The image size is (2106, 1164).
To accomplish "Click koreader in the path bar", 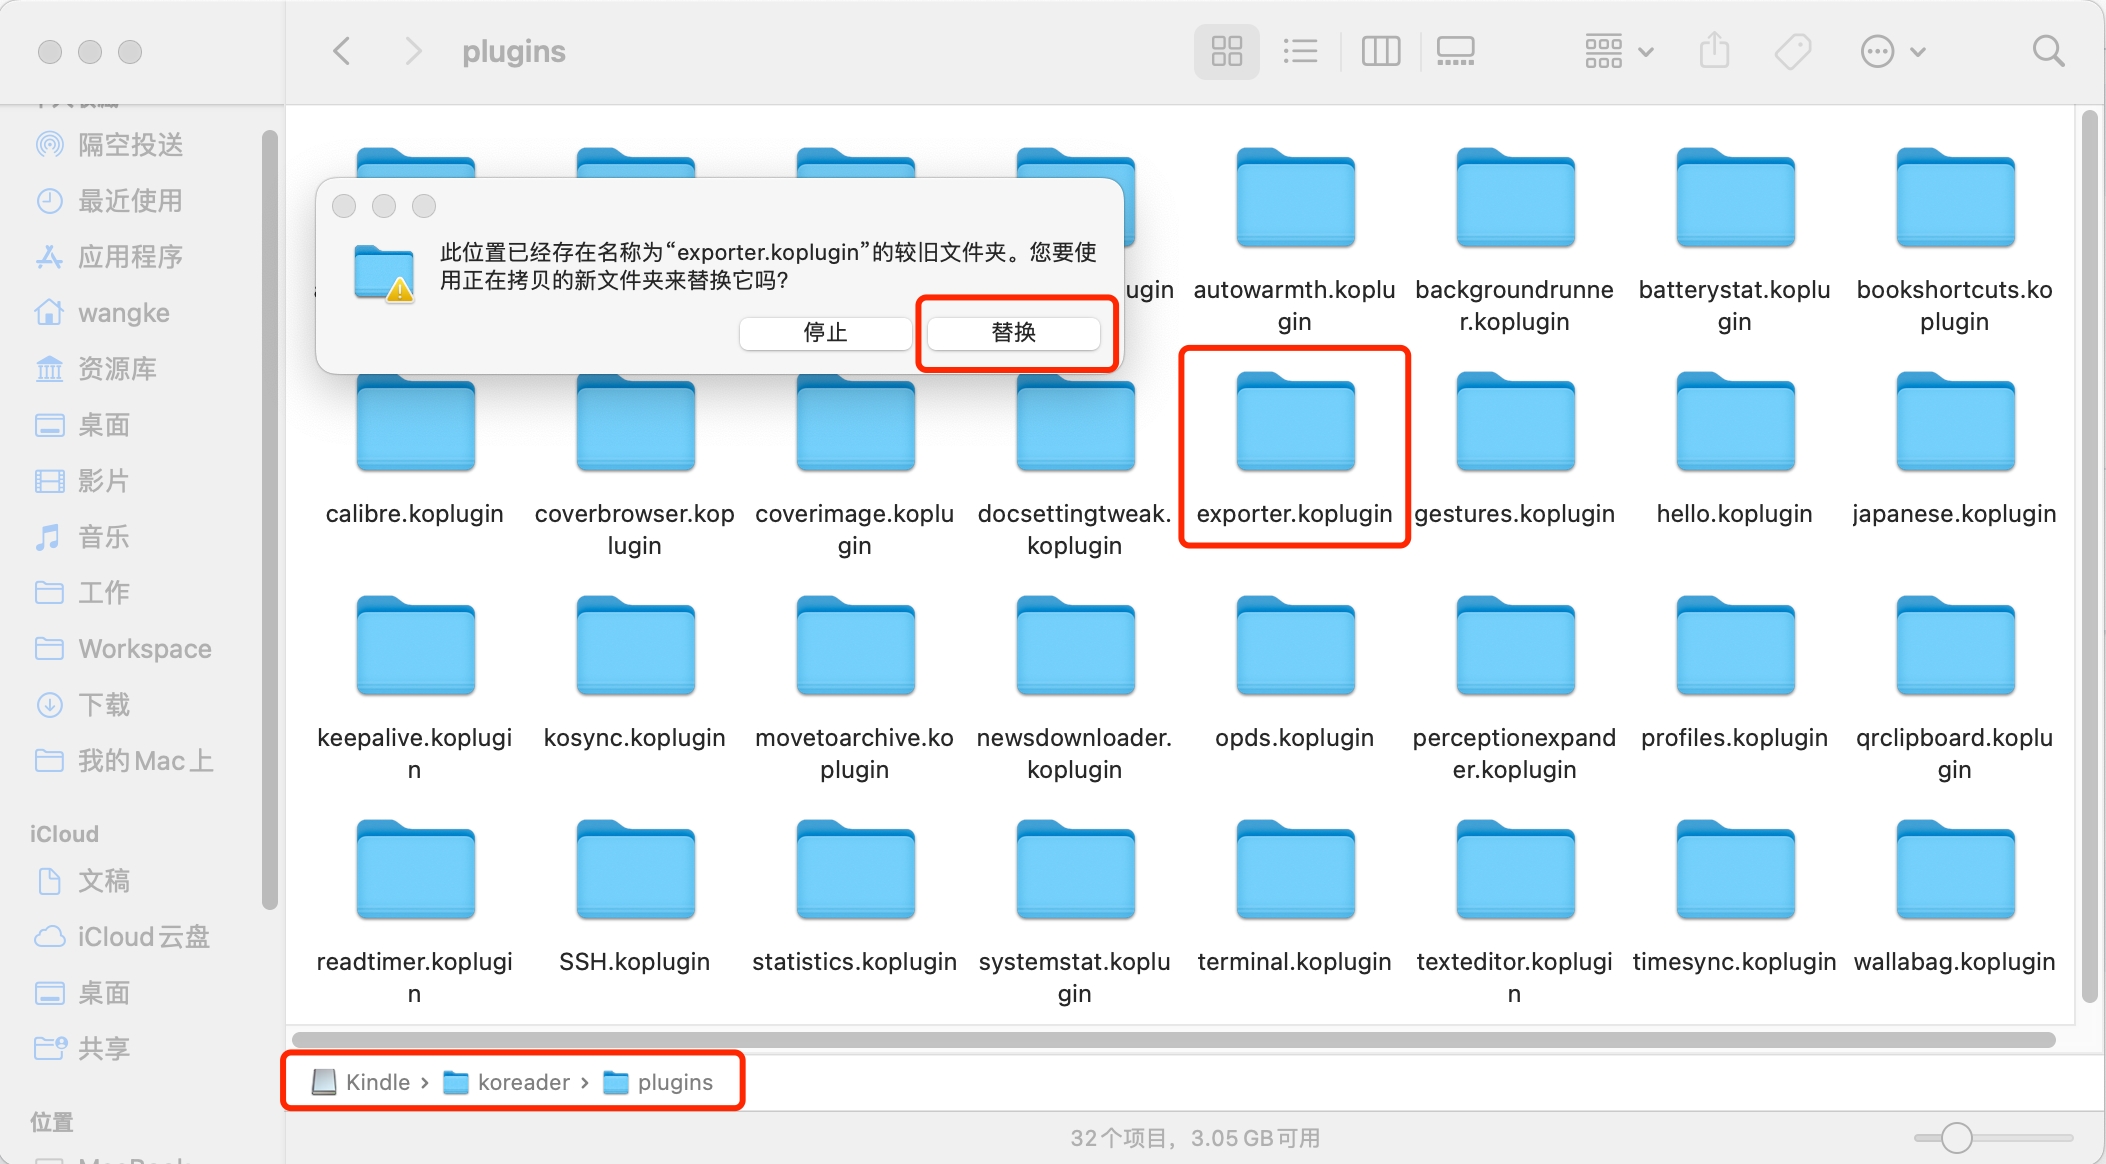I will (522, 1082).
